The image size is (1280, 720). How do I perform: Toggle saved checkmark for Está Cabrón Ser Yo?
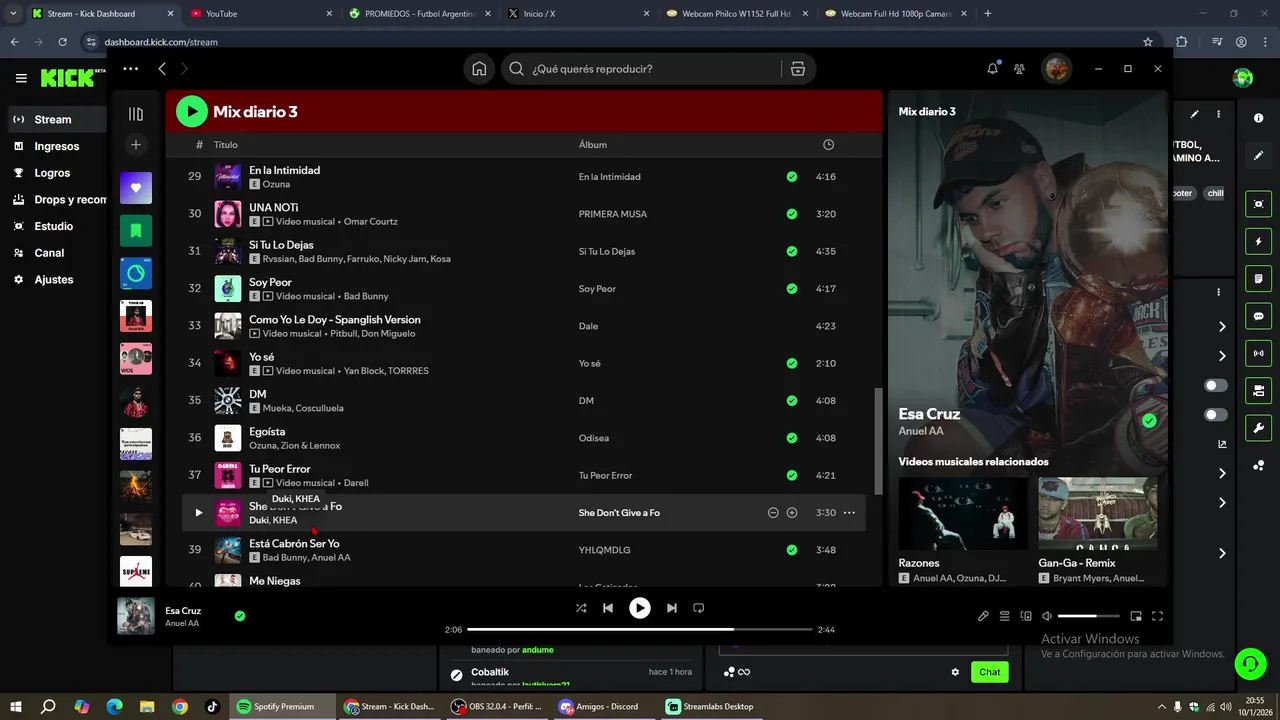point(792,550)
